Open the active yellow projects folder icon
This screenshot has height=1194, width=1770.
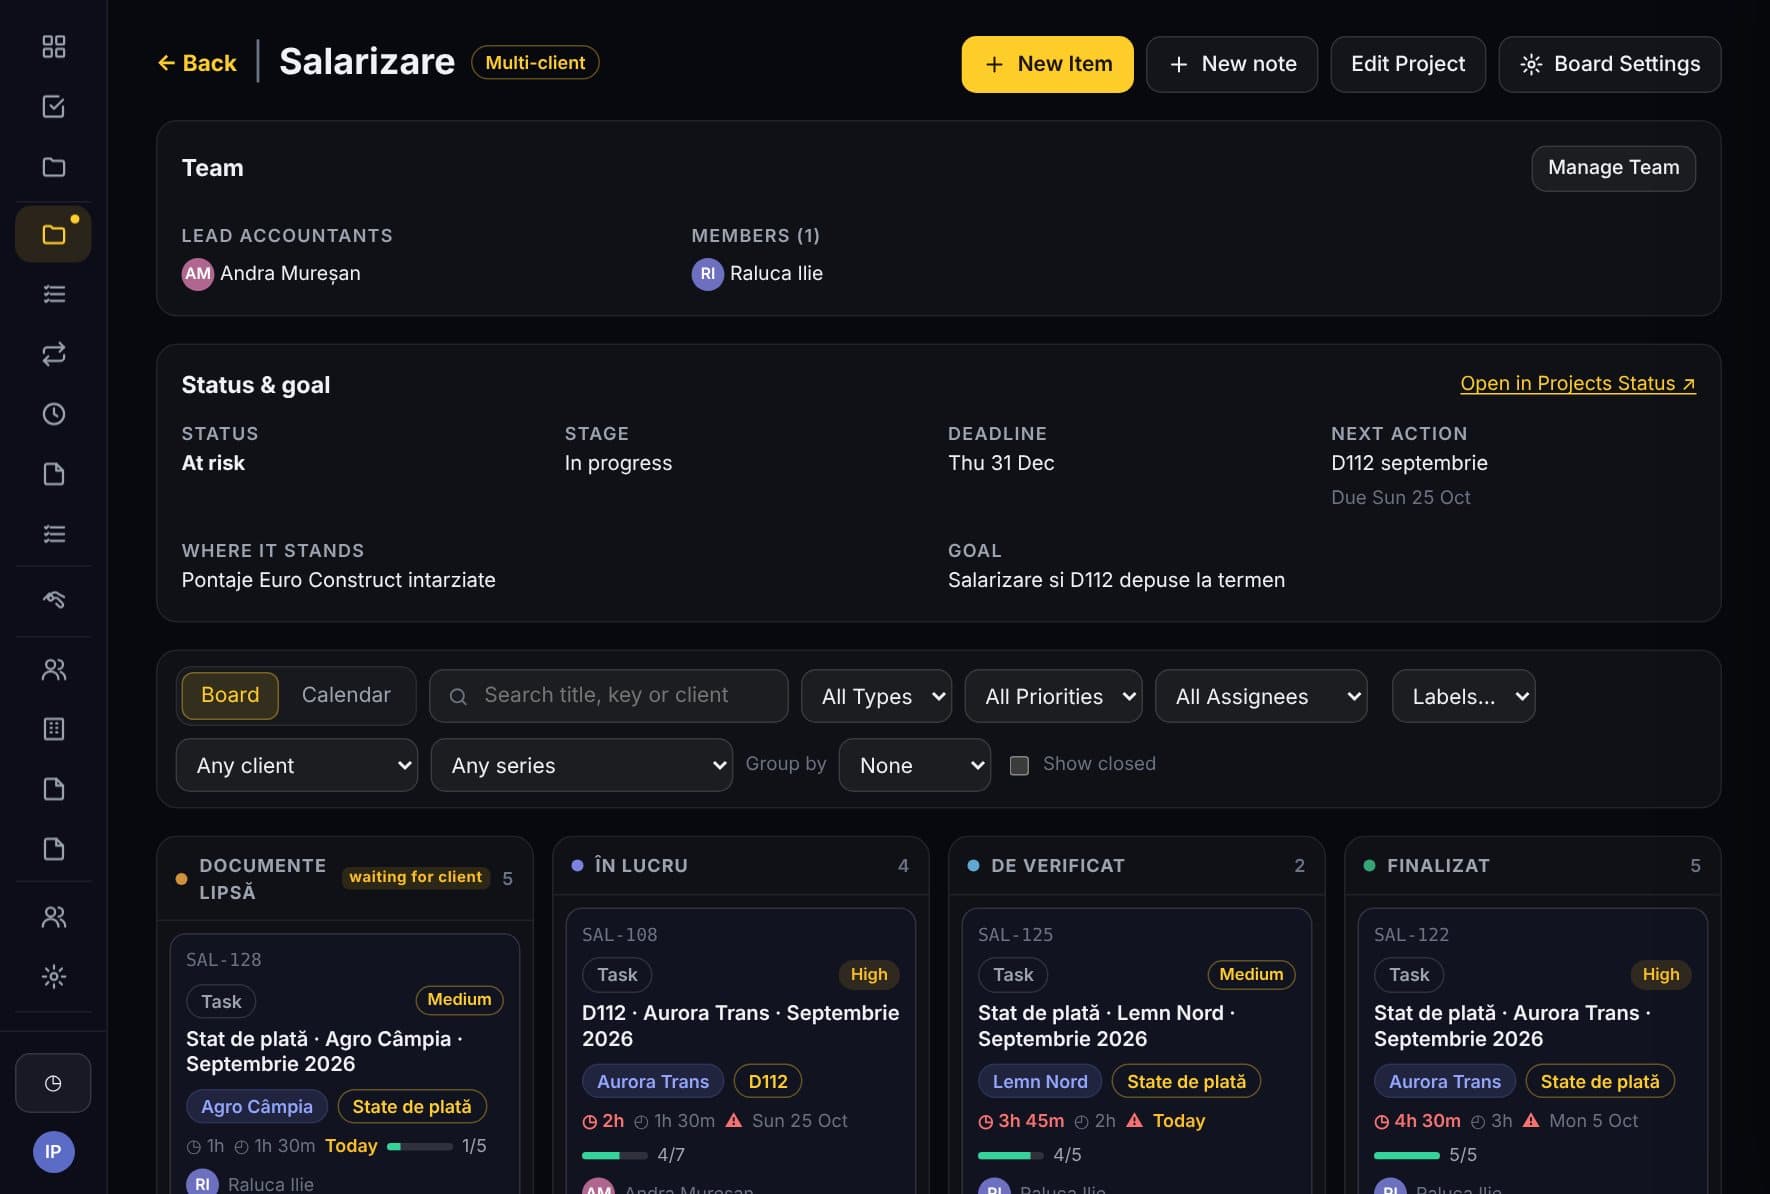(x=53, y=234)
